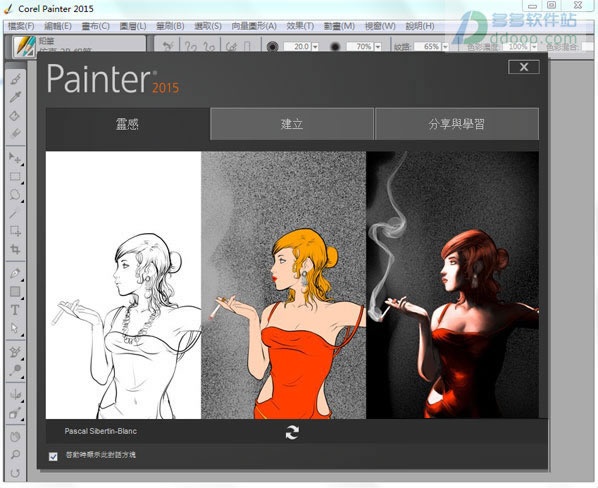Select the Magnifier tool
598x488 pixels.
coord(16,454)
